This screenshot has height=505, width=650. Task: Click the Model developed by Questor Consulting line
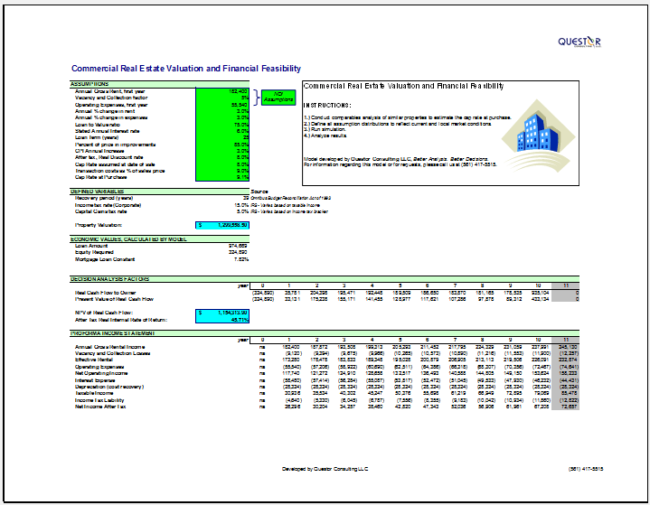[396, 159]
